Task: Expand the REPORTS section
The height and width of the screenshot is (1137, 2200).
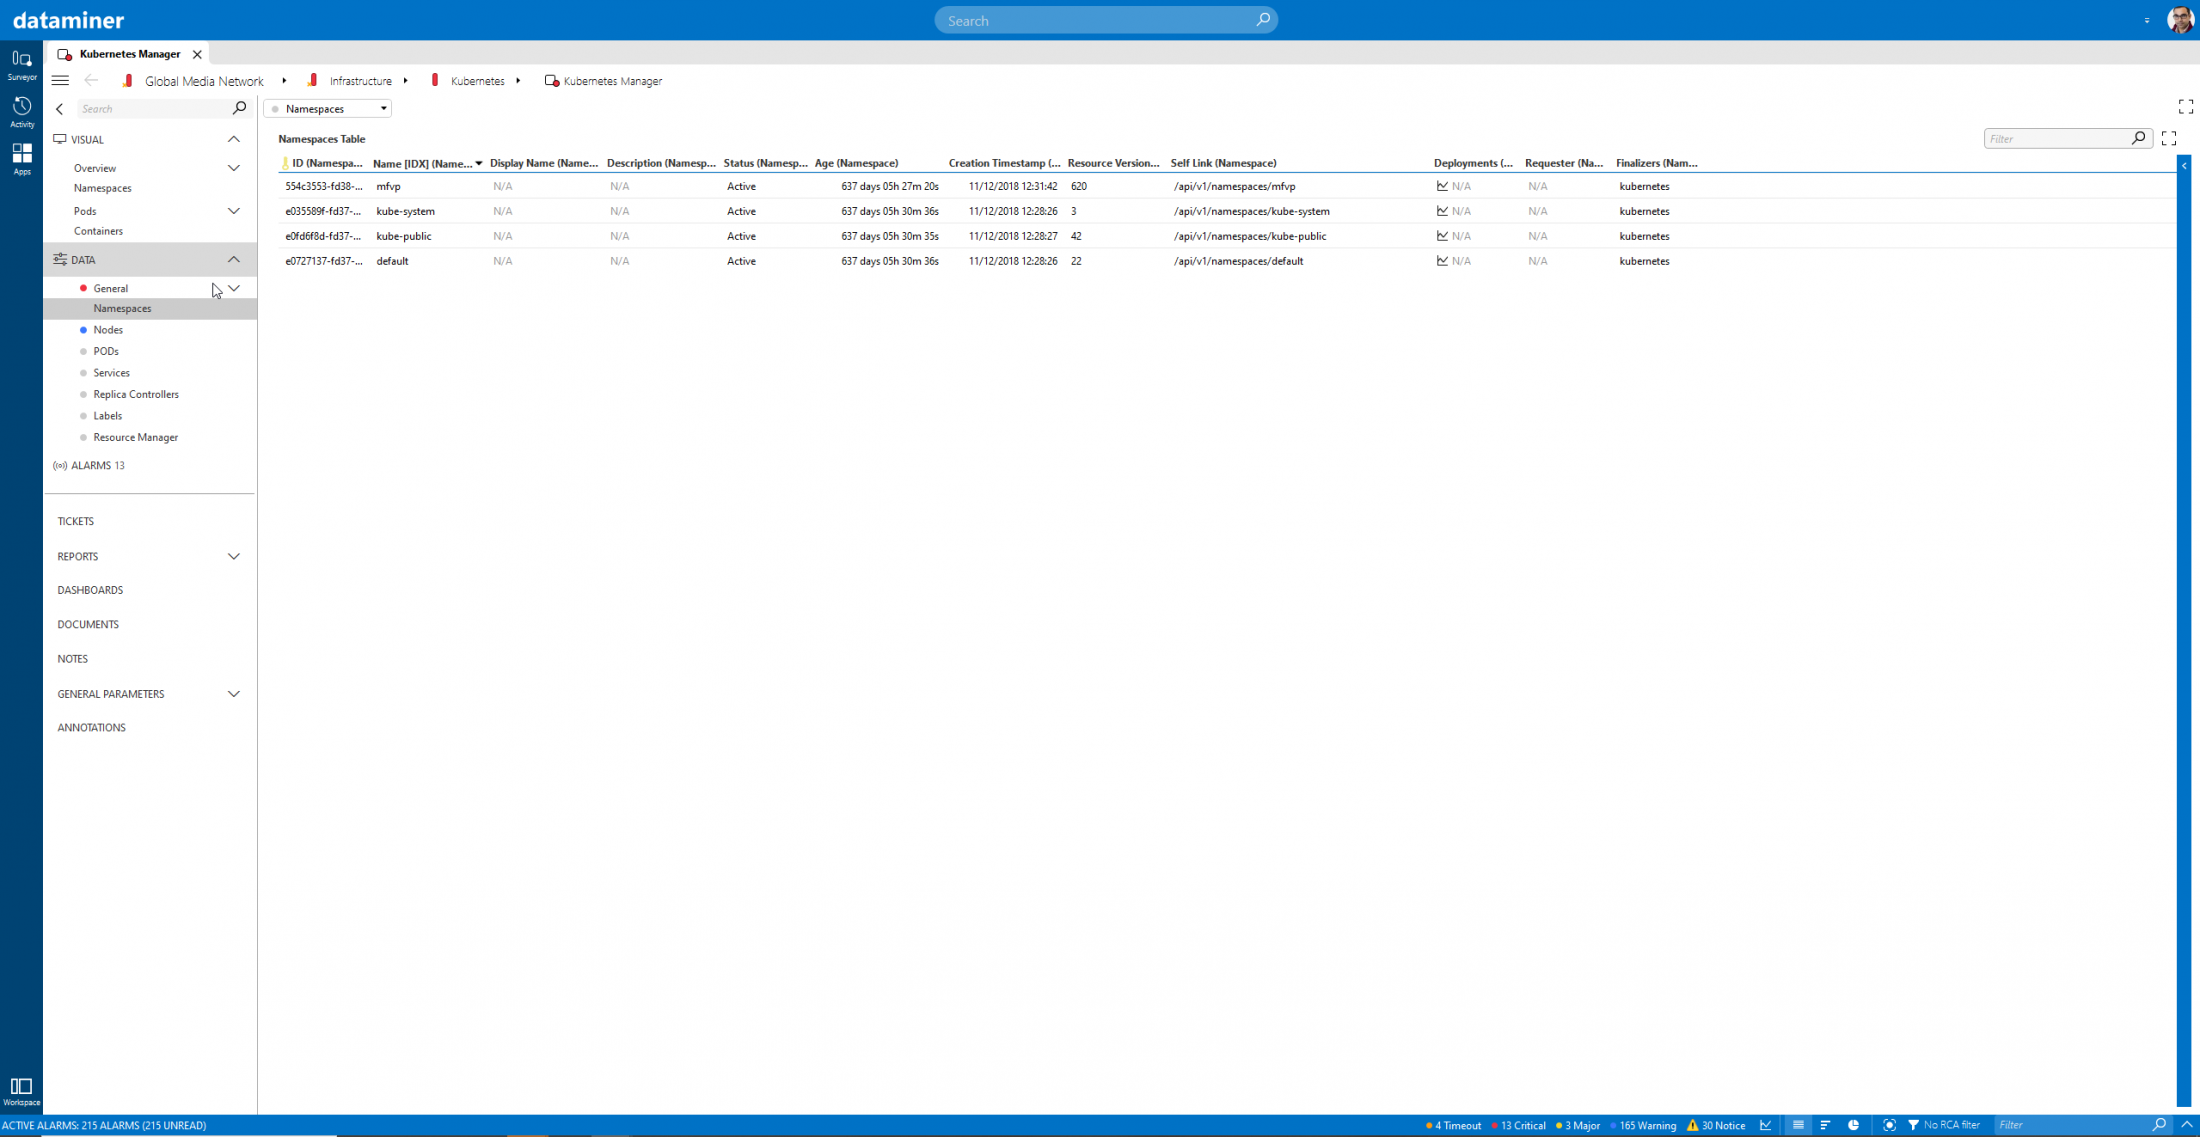Action: pos(234,556)
